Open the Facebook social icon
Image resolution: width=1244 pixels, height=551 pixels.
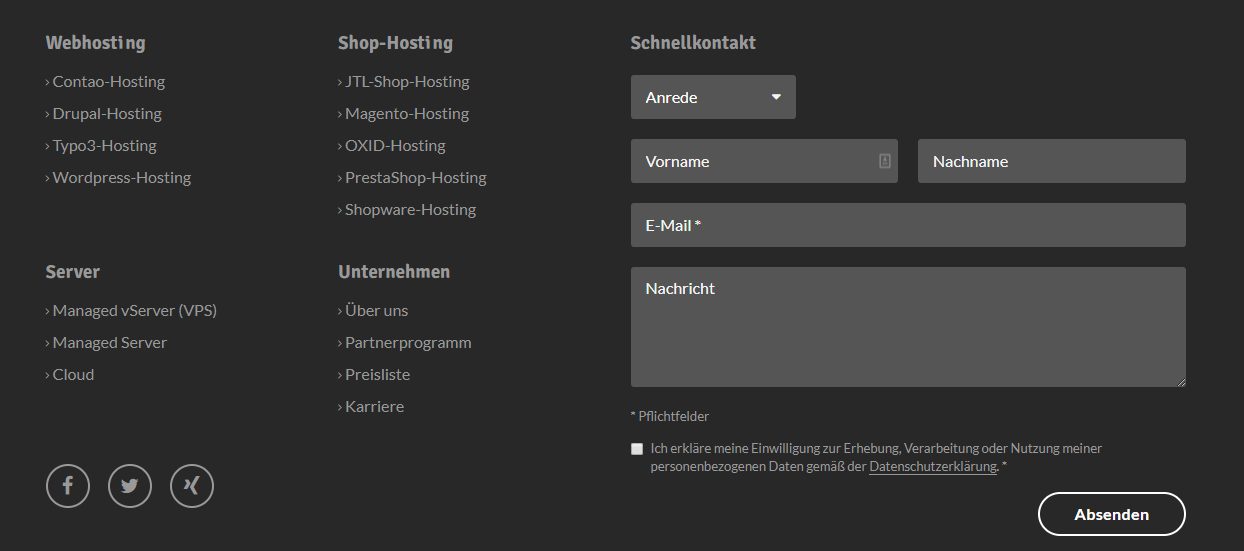tap(68, 487)
